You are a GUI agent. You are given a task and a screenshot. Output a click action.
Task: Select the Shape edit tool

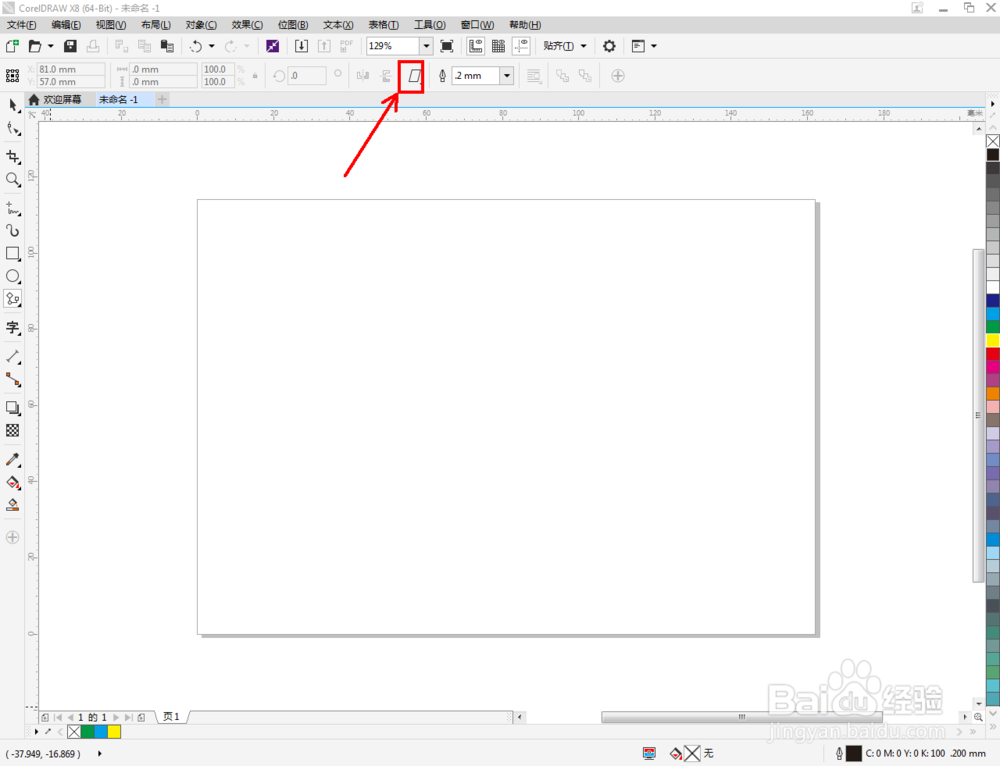tap(13, 129)
